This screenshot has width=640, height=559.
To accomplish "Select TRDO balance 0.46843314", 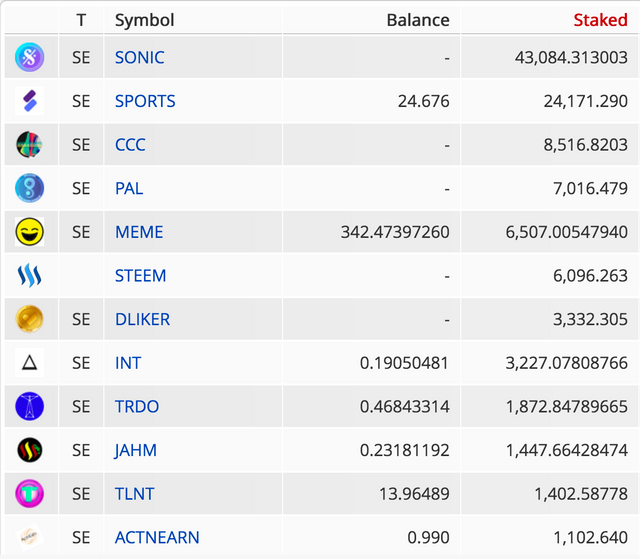I will tap(404, 407).
